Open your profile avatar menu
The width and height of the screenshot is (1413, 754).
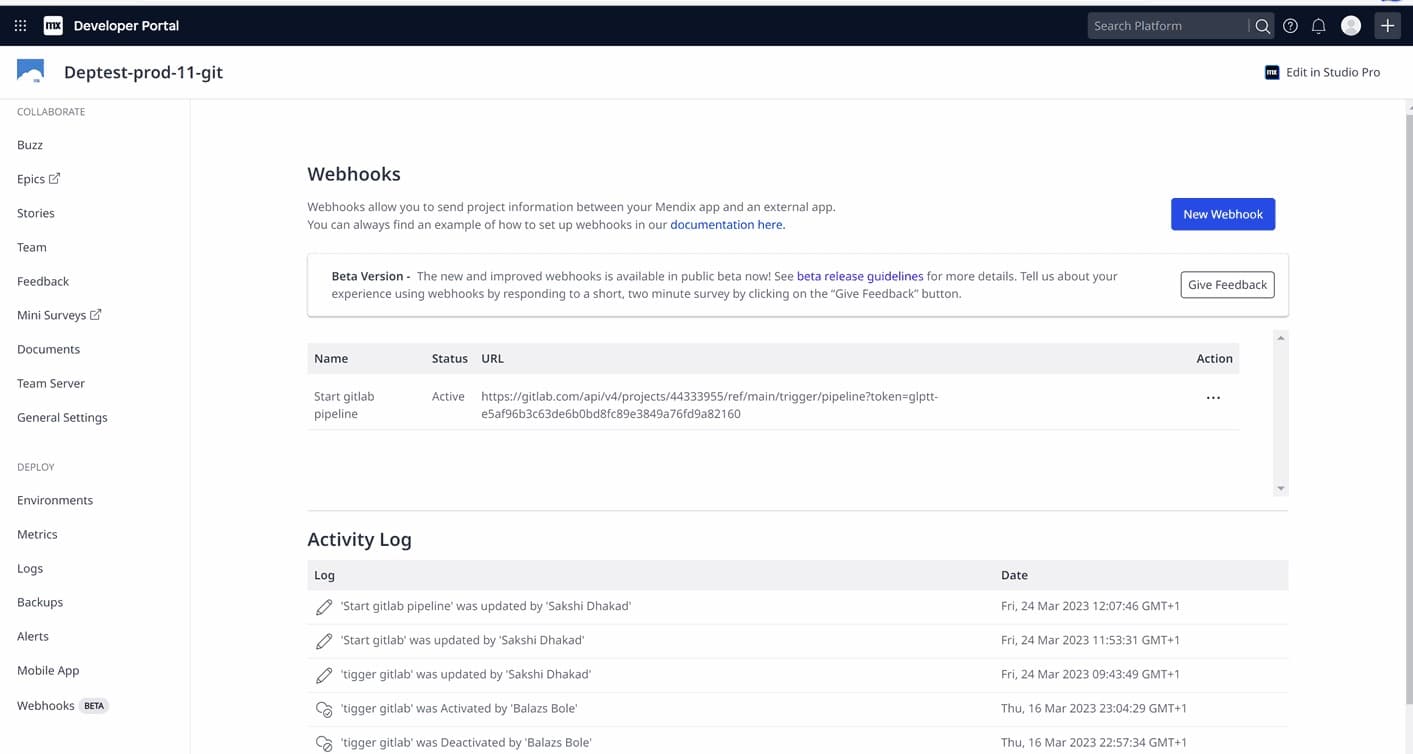(x=1350, y=25)
